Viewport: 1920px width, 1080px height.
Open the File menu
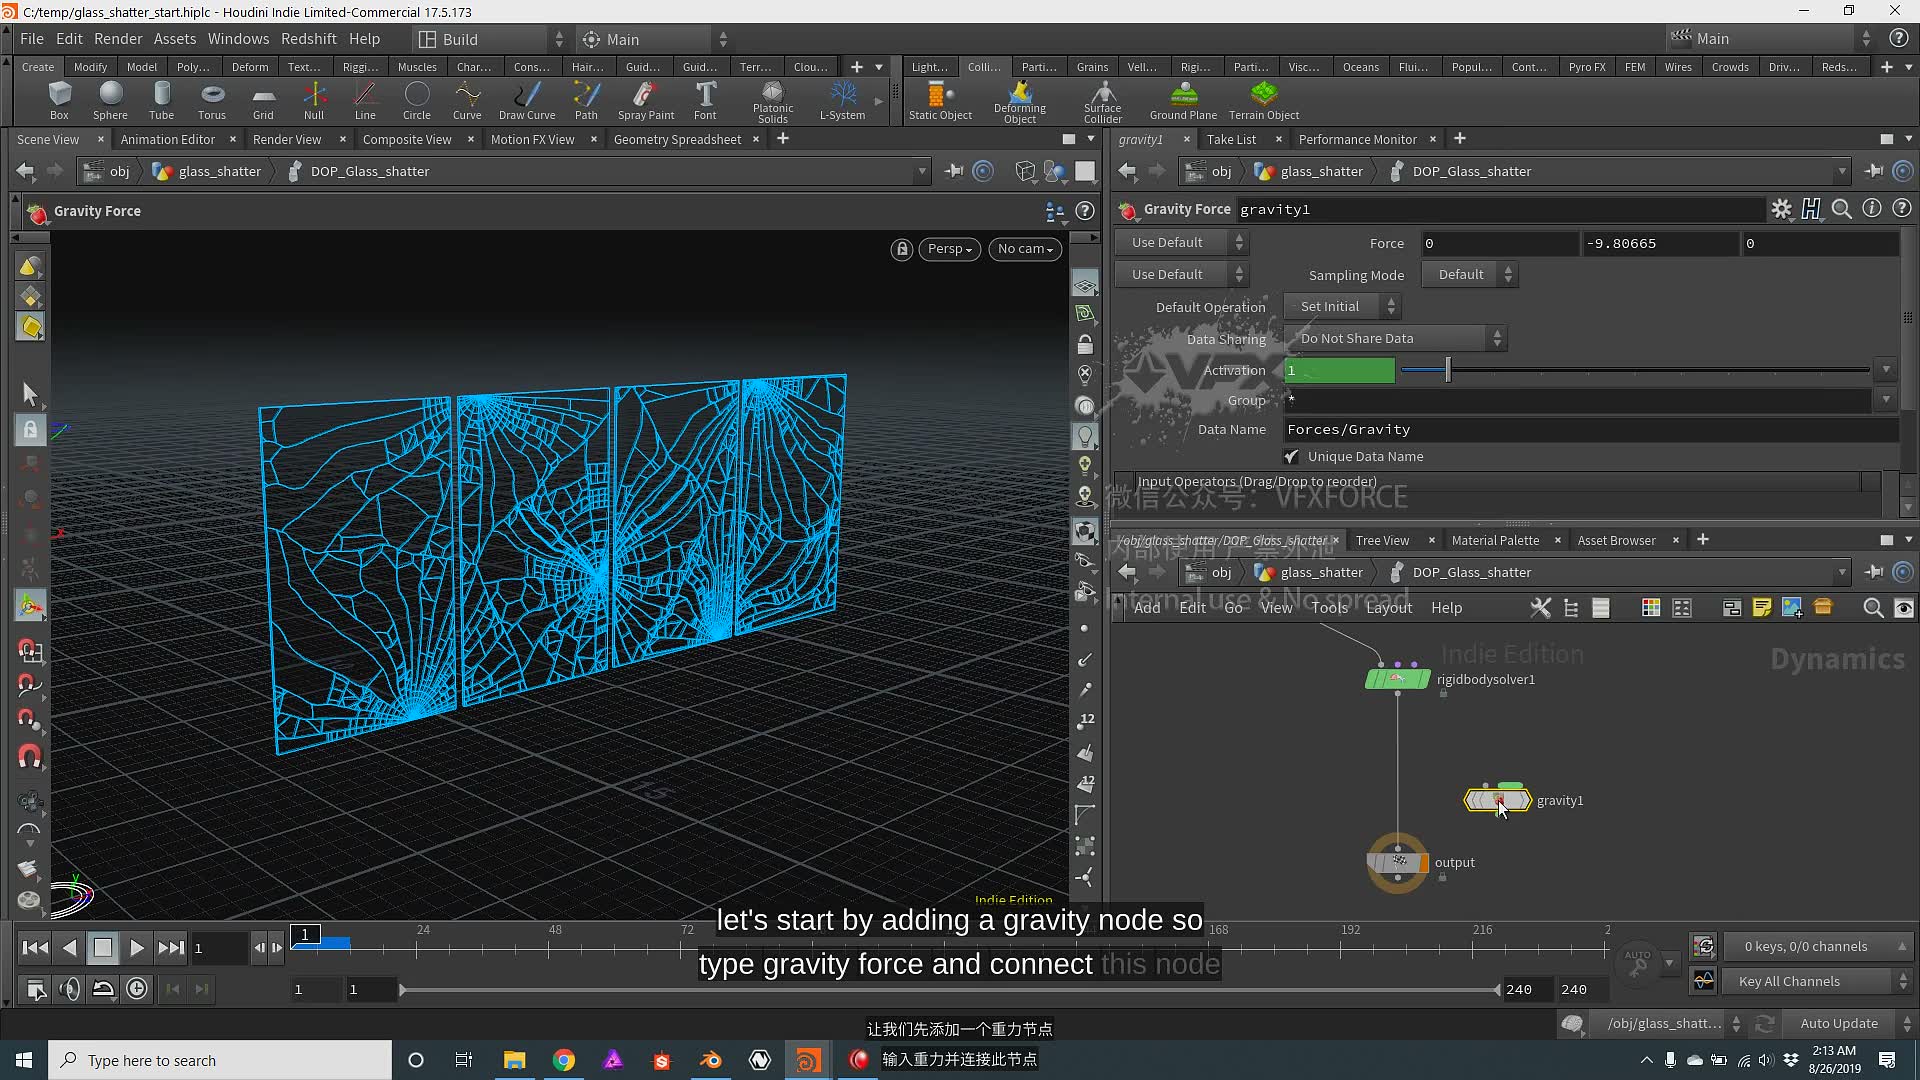click(32, 39)
